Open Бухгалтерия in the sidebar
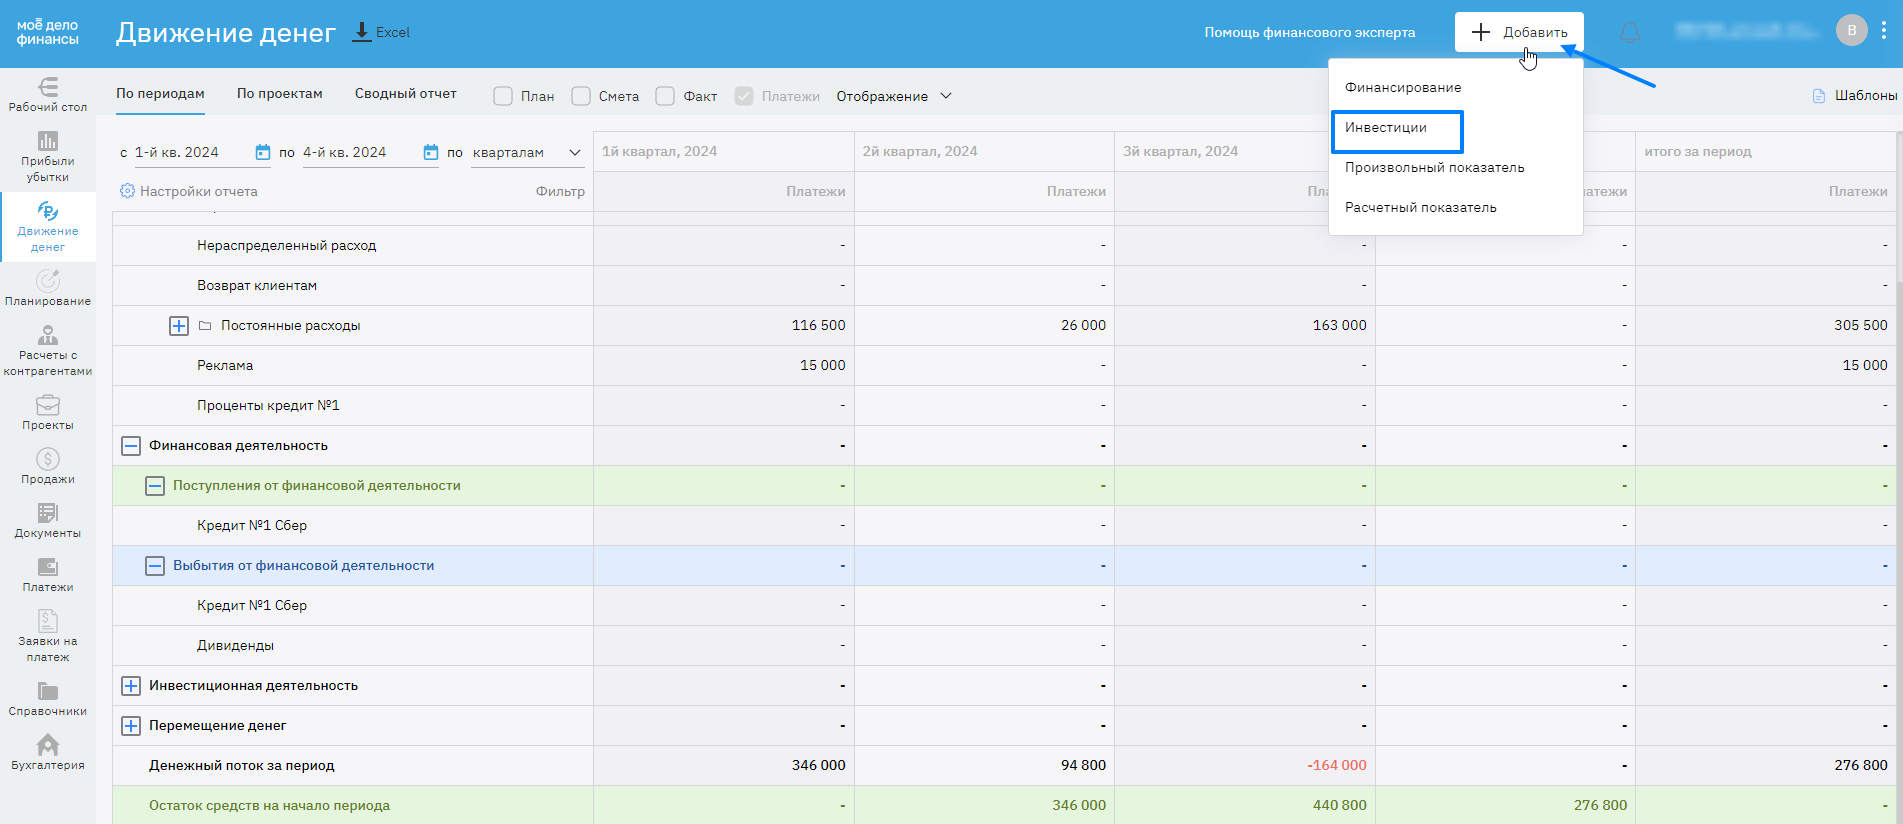The height and width of the screenshot is (824, 1903). pos(47,752)
